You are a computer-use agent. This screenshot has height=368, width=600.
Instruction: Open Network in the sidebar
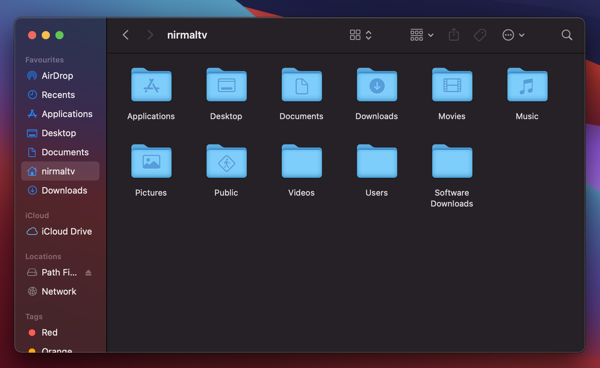[x=60, y=291]
